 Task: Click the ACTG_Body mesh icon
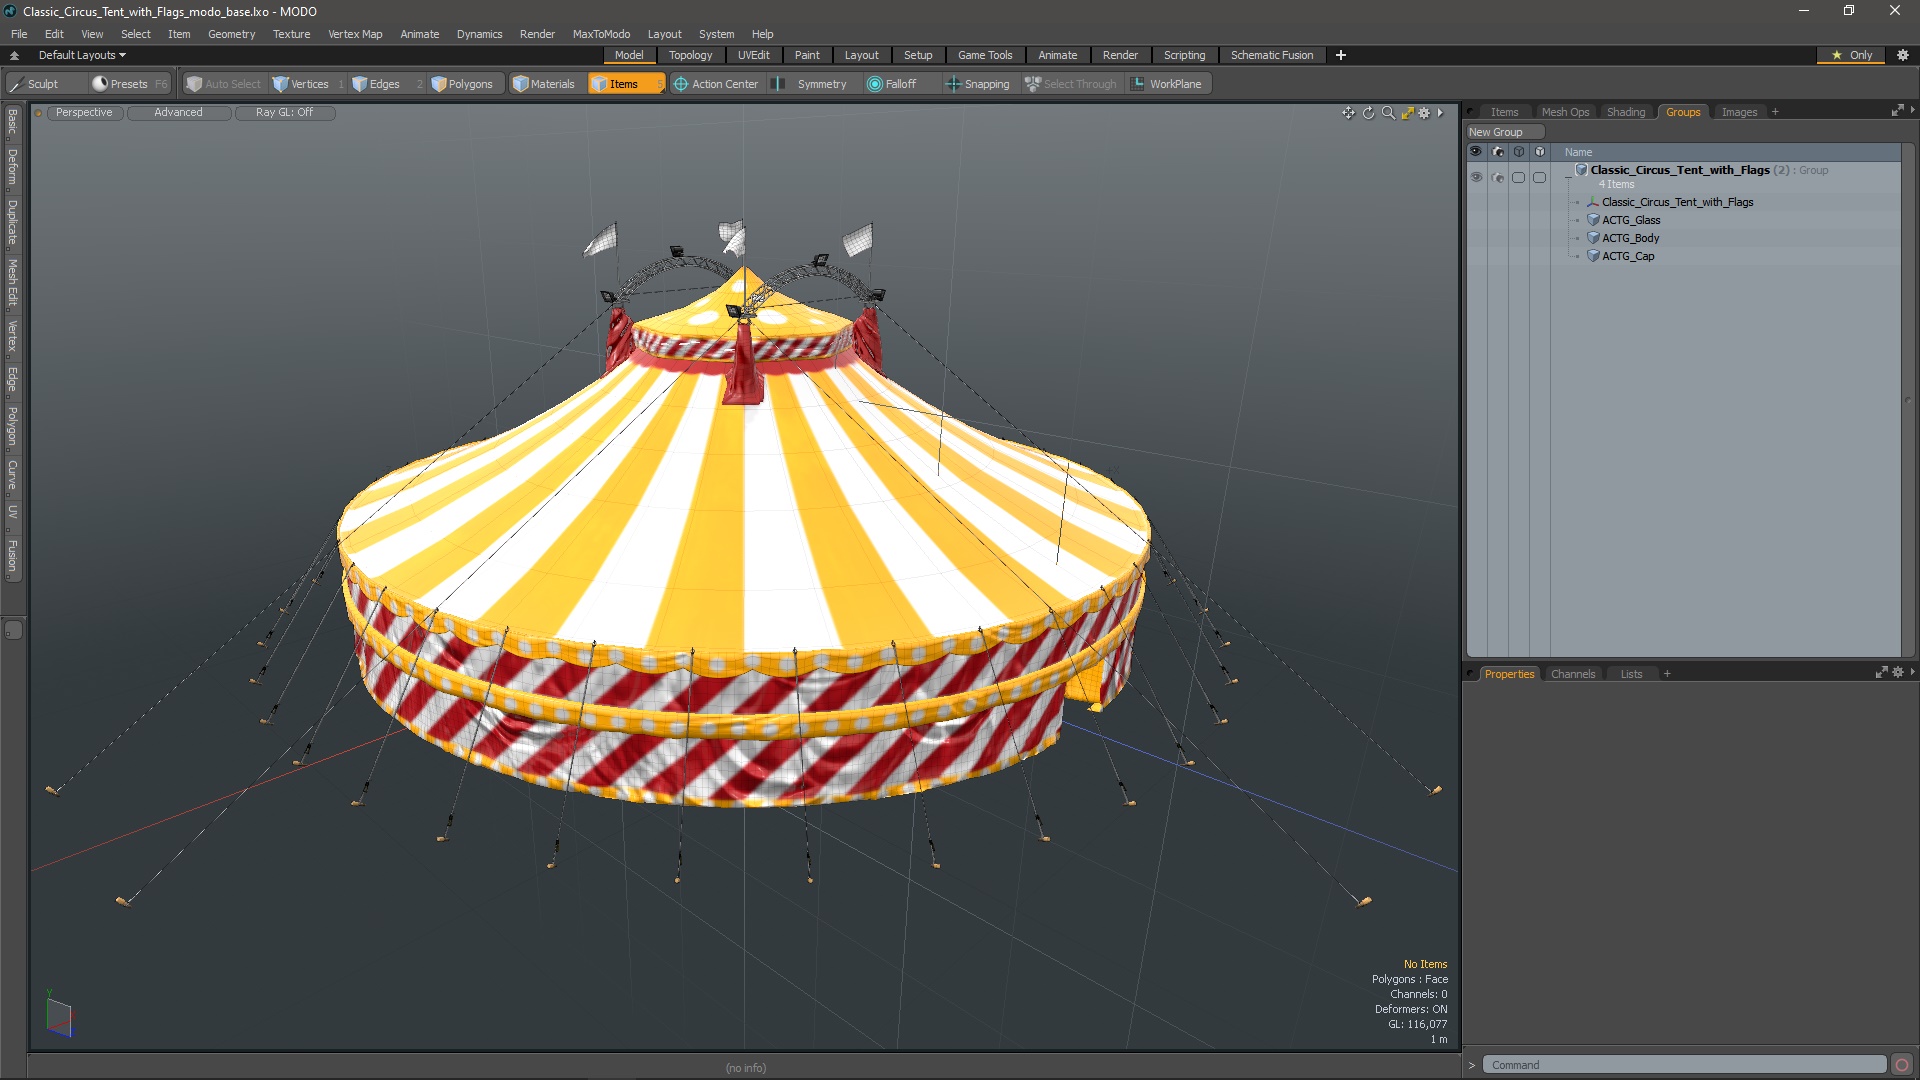tap(1593, 238)
